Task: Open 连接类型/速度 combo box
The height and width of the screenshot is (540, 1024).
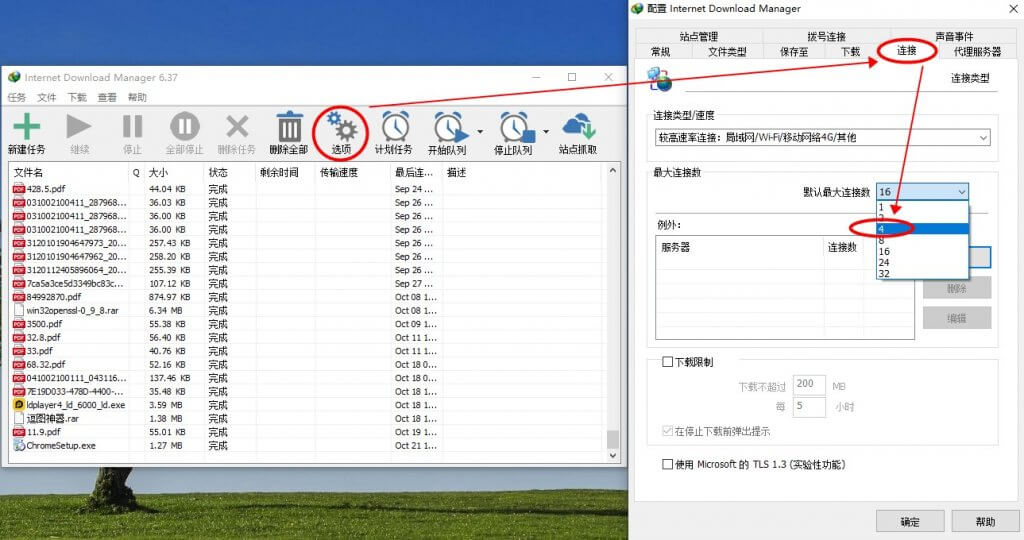Action: (823, 138)
